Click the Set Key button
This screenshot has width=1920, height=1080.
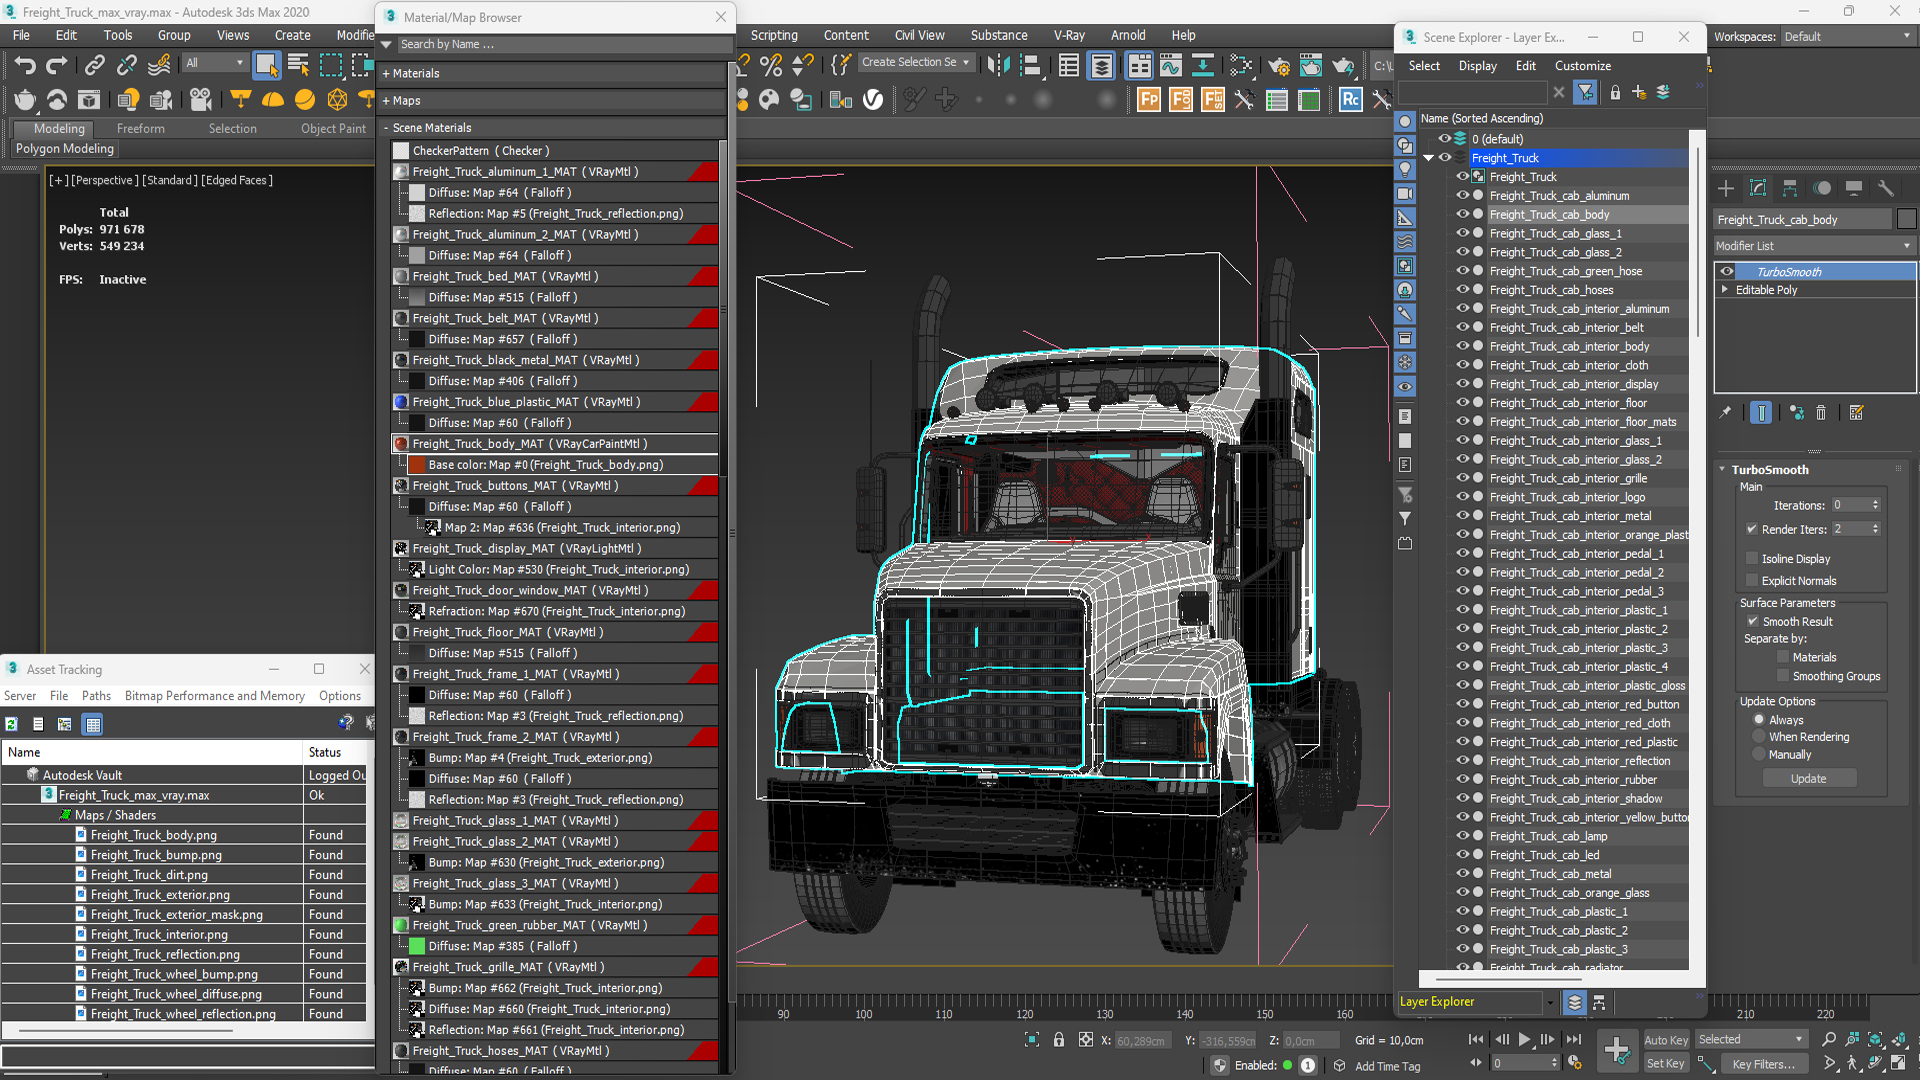(1666, 1064)
